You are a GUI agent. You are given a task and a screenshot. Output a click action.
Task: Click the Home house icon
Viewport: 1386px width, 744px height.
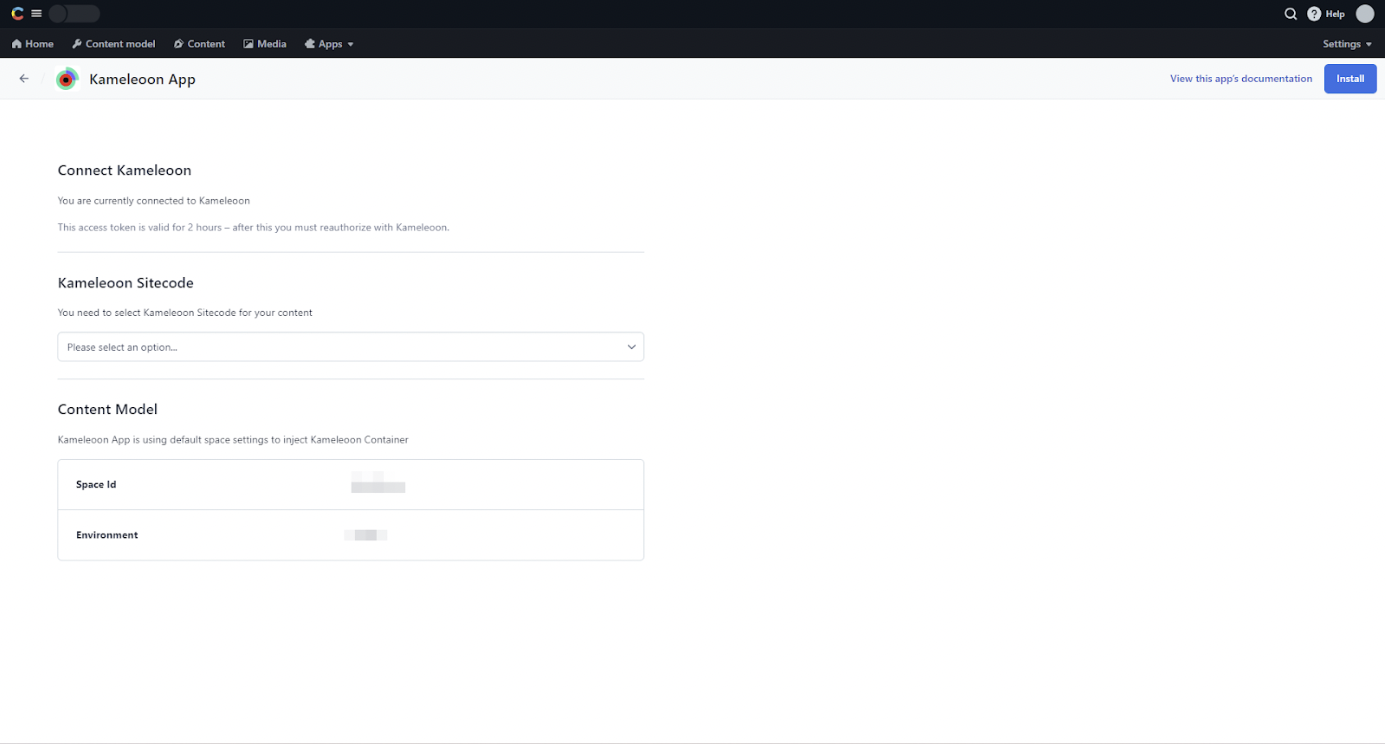click(17, 44)
